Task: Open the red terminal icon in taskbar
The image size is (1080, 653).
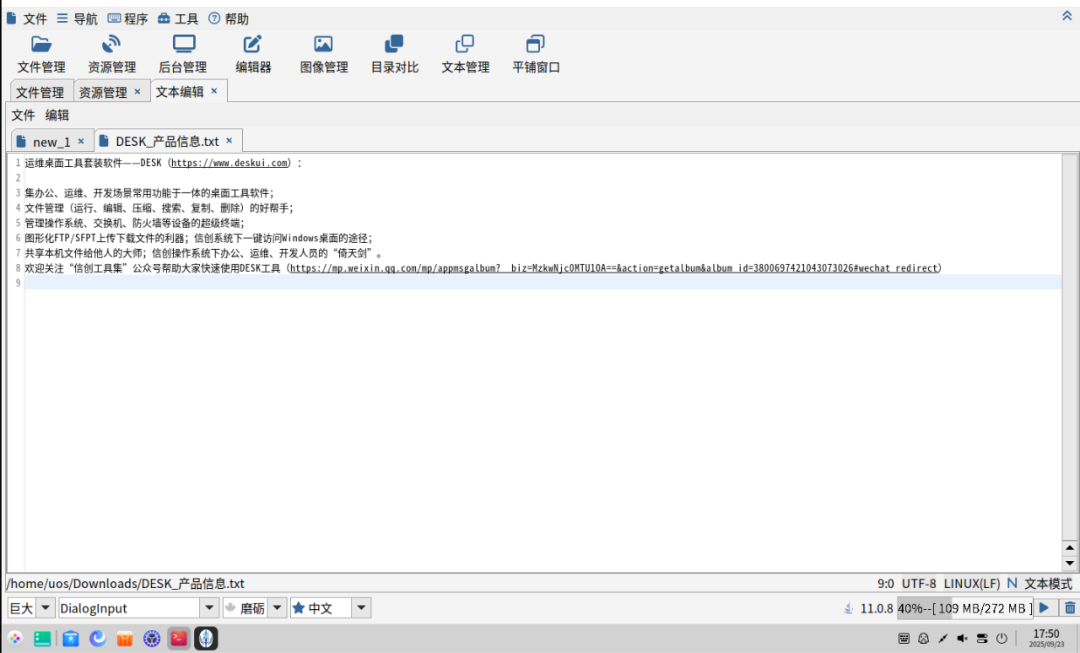Action: [x=178, y=639]
